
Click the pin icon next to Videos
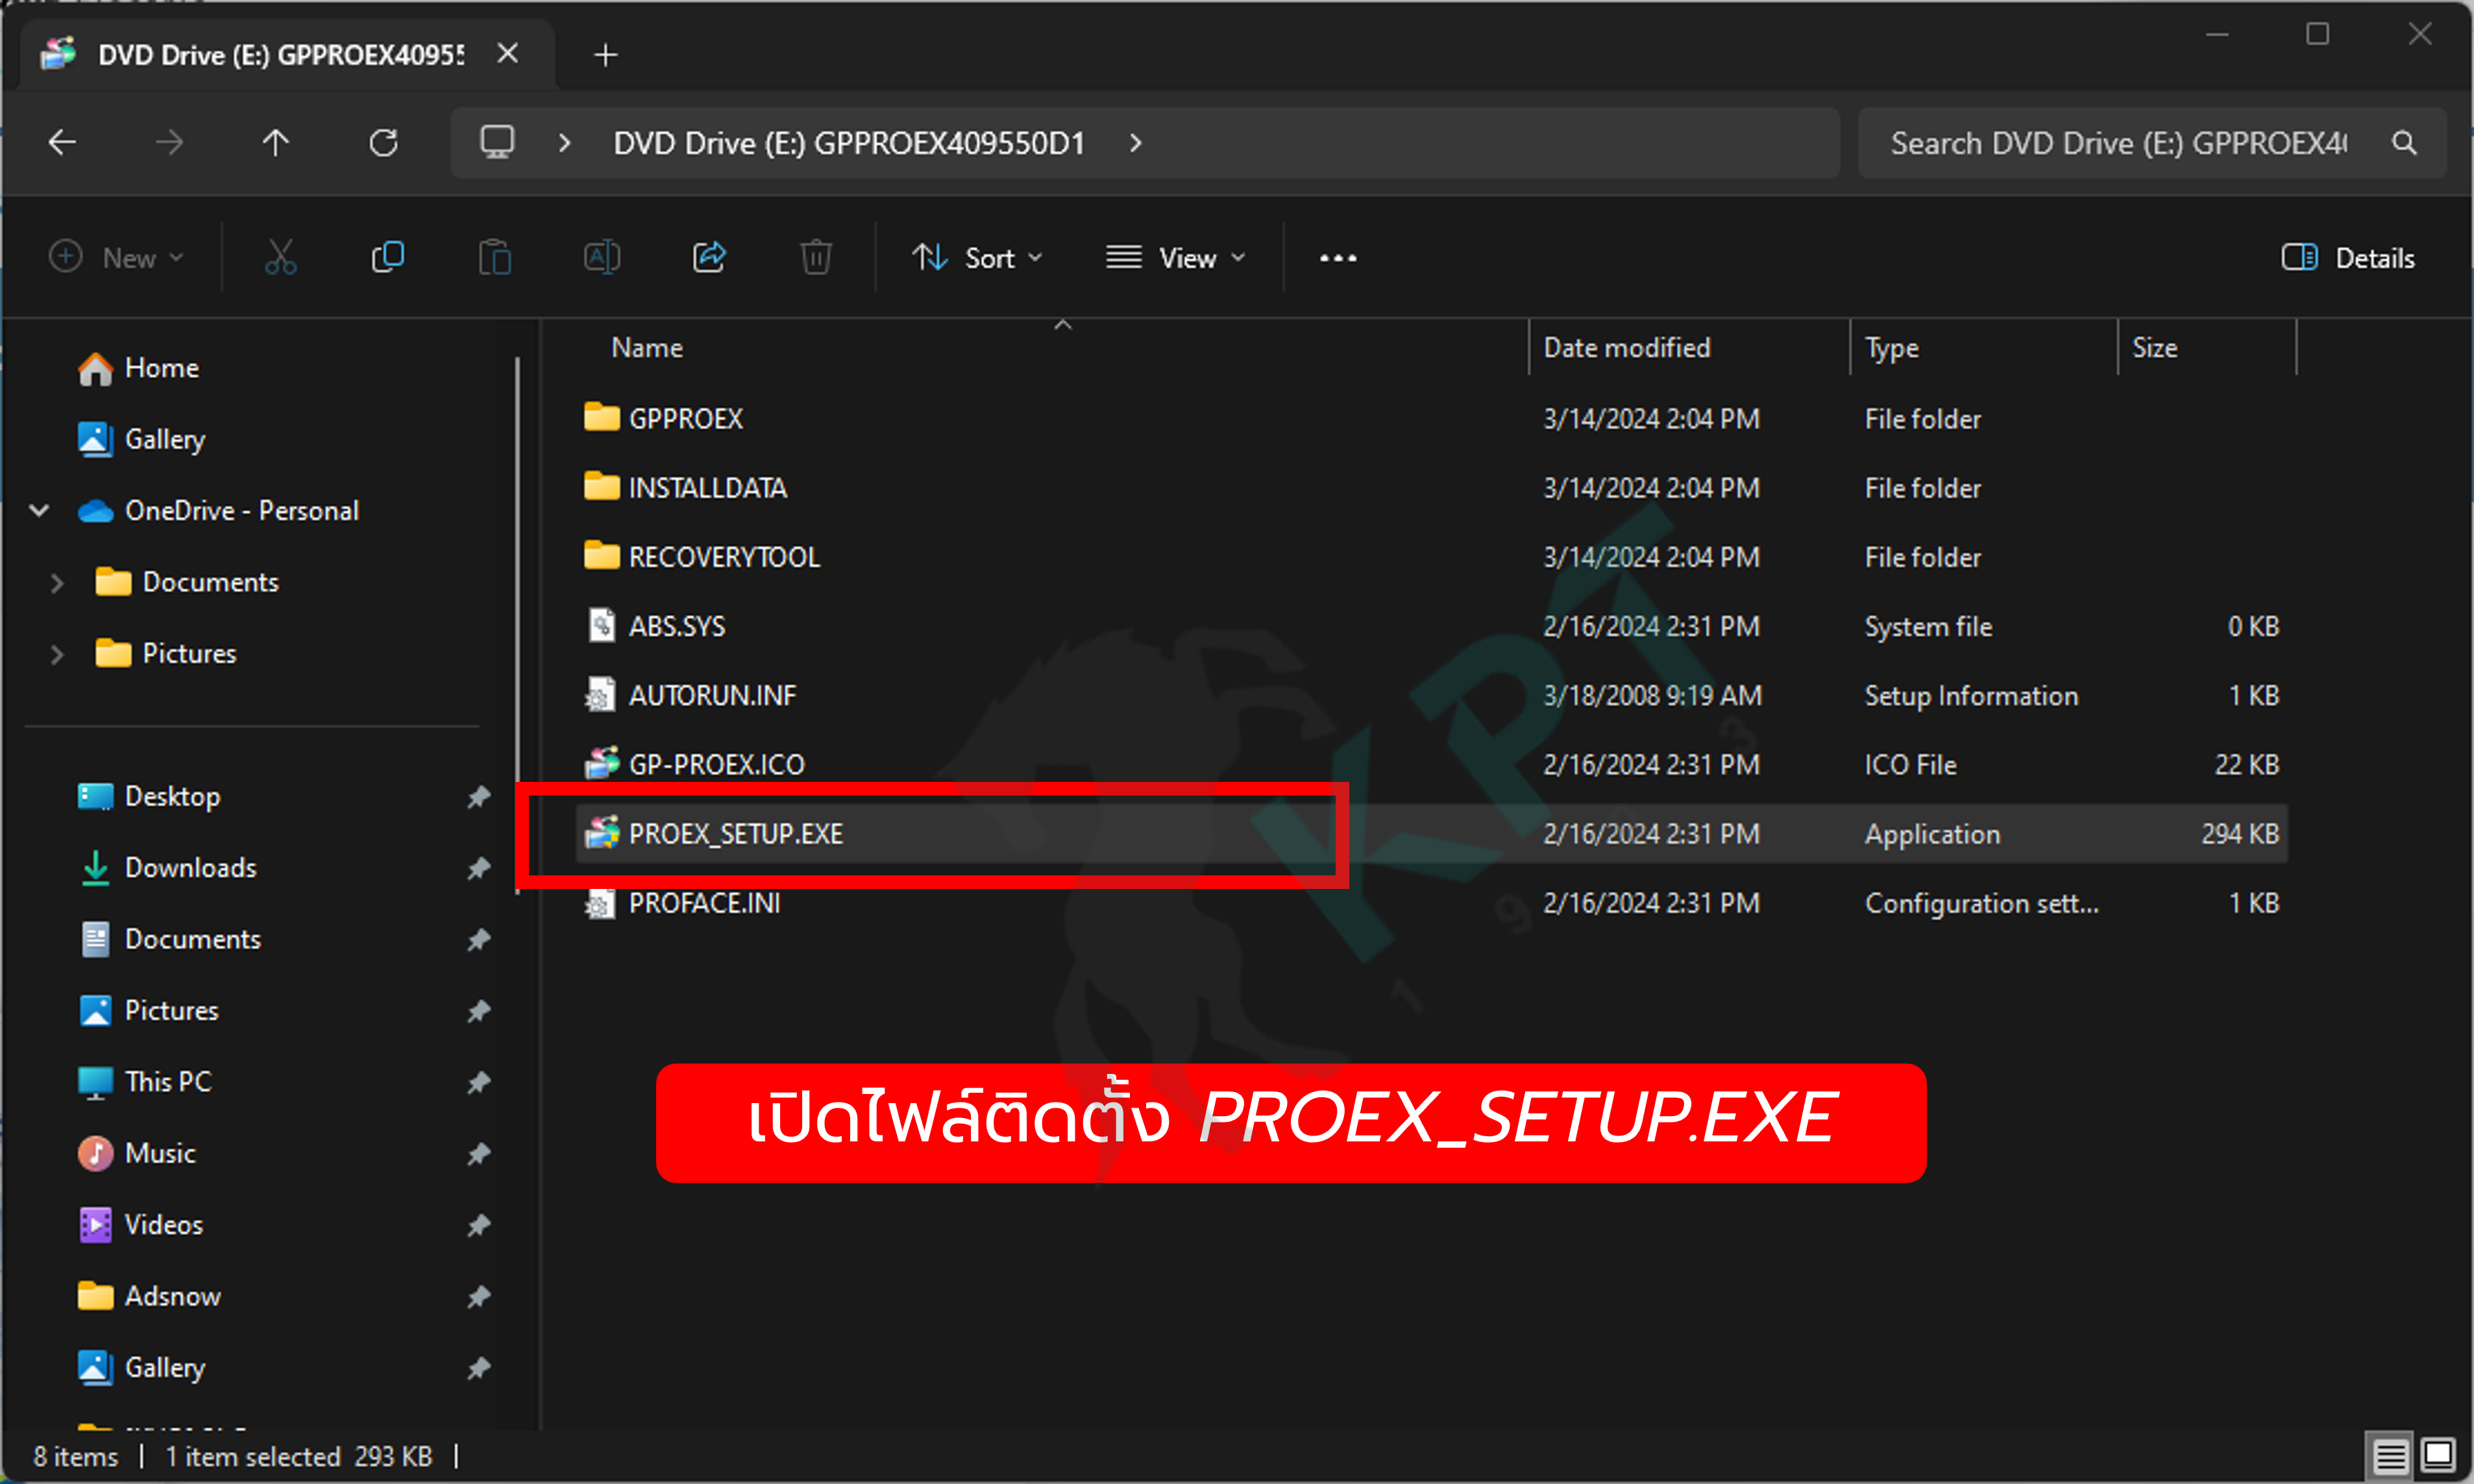(479, 1225)
